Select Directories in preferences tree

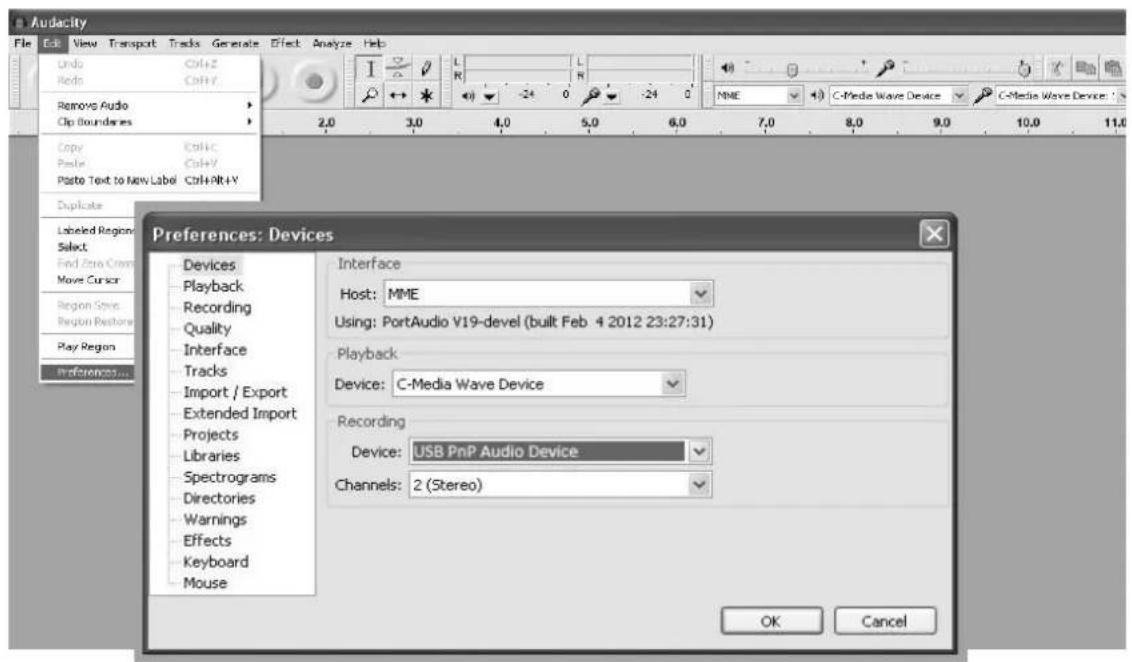pos(219,498)
